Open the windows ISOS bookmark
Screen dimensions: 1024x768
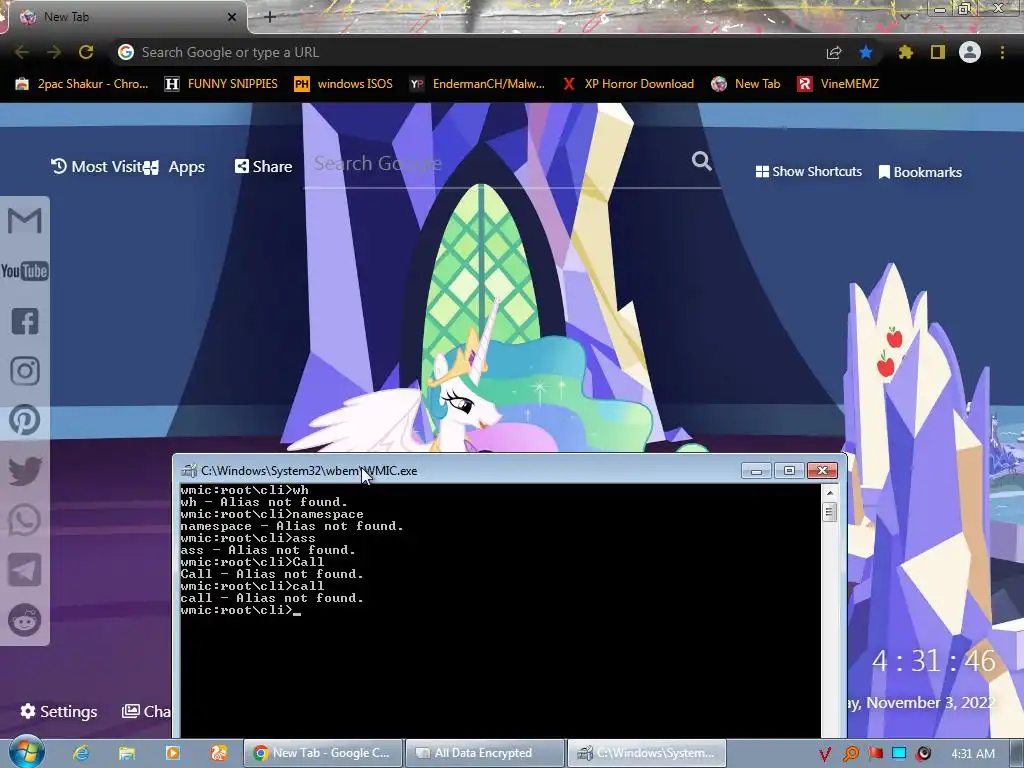344,84
